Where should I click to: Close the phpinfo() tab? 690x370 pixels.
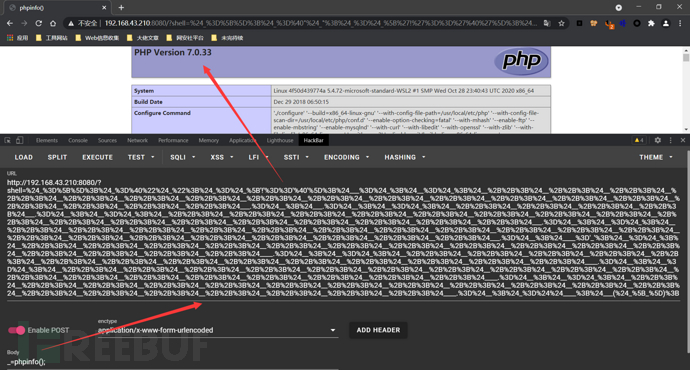tap(104, 7)
